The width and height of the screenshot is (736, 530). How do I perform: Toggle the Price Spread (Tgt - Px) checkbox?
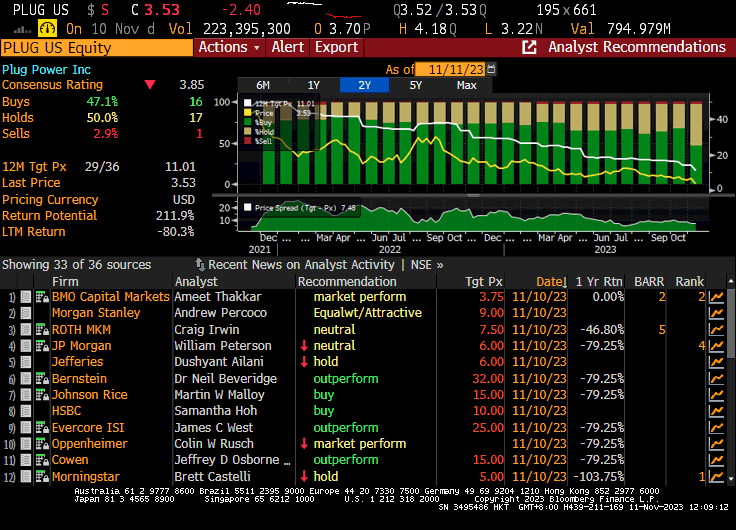pos(248,207)
